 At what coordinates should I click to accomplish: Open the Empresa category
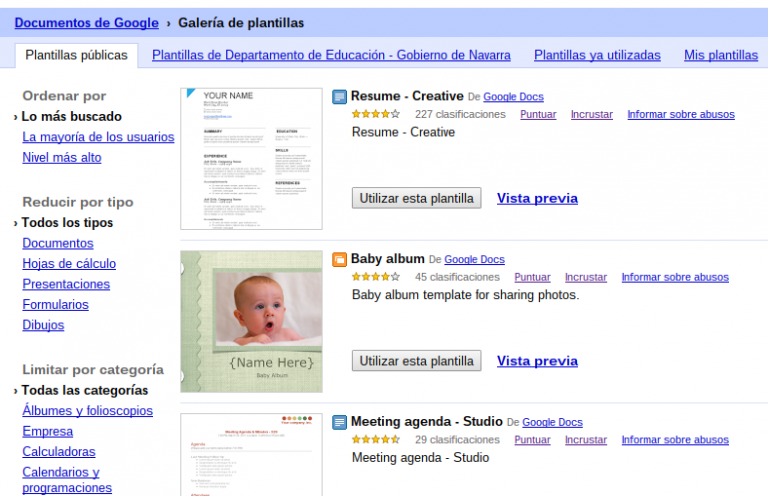[48, 431]
